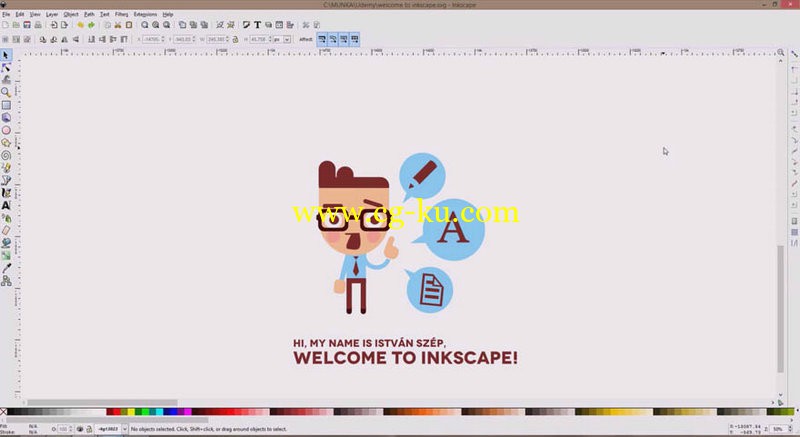
Task: Click the horizontal canvas scrollbar
Action: pyautogui.click(x=102, y=403)
